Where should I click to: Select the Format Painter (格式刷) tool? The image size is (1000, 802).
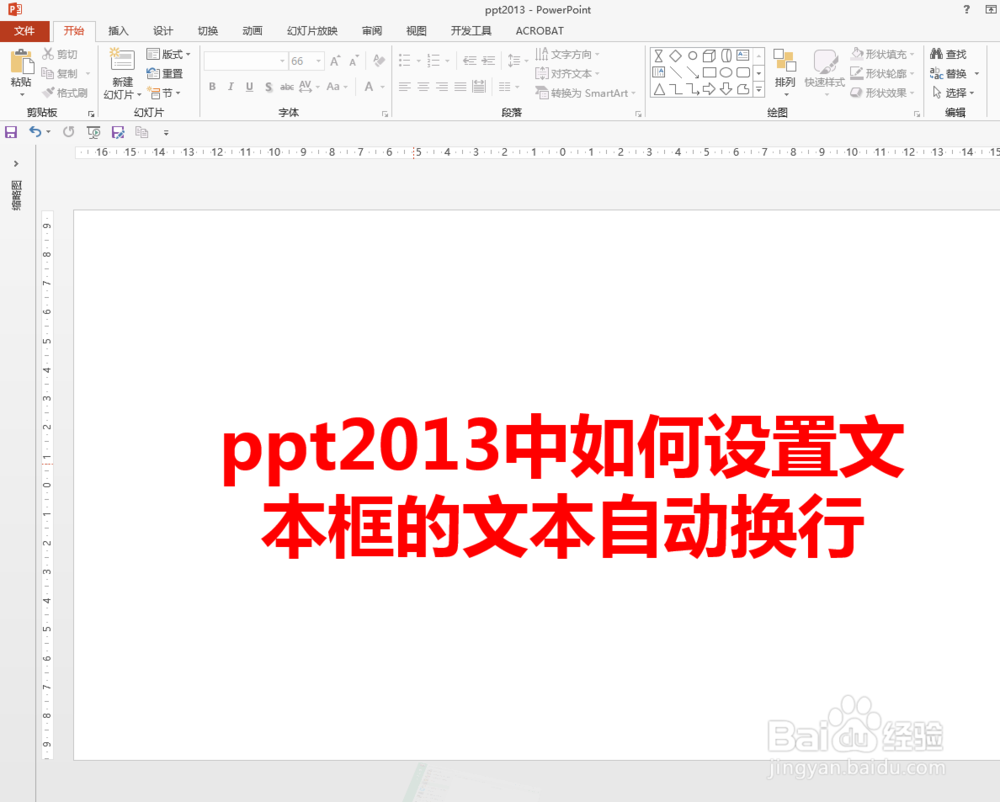(64, 92)
